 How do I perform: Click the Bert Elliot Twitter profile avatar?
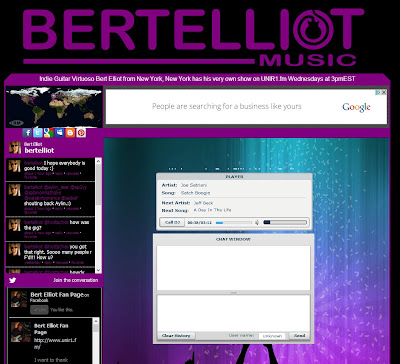[15, 147]
